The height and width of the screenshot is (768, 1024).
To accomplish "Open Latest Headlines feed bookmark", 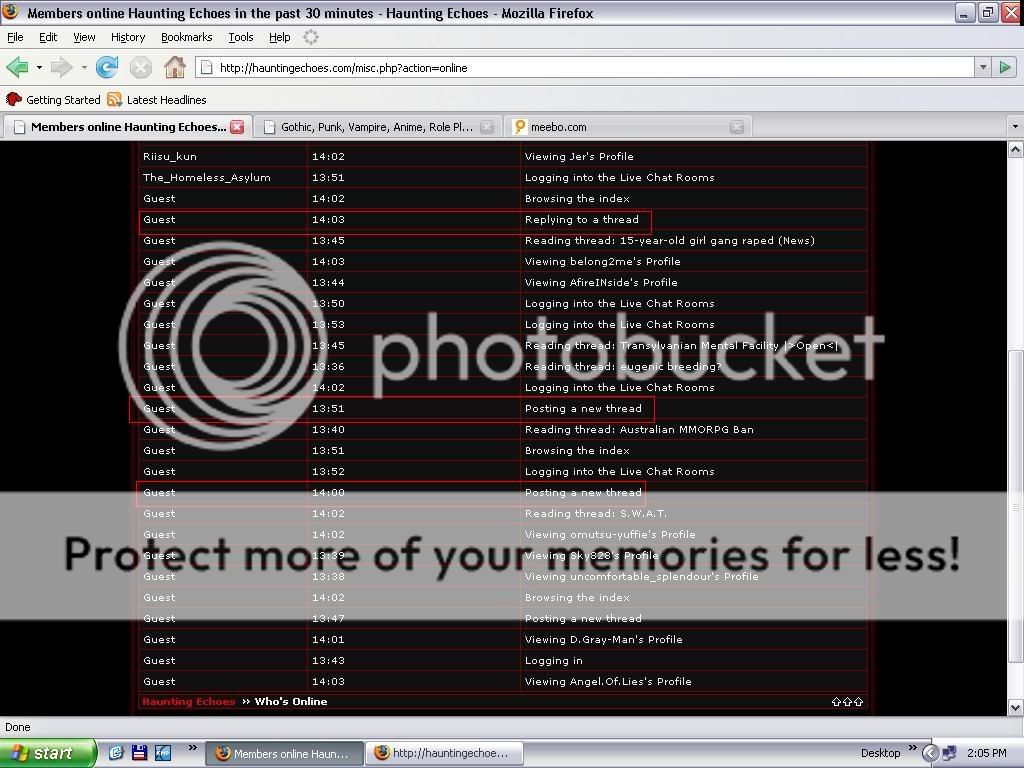I will [157, 100].
